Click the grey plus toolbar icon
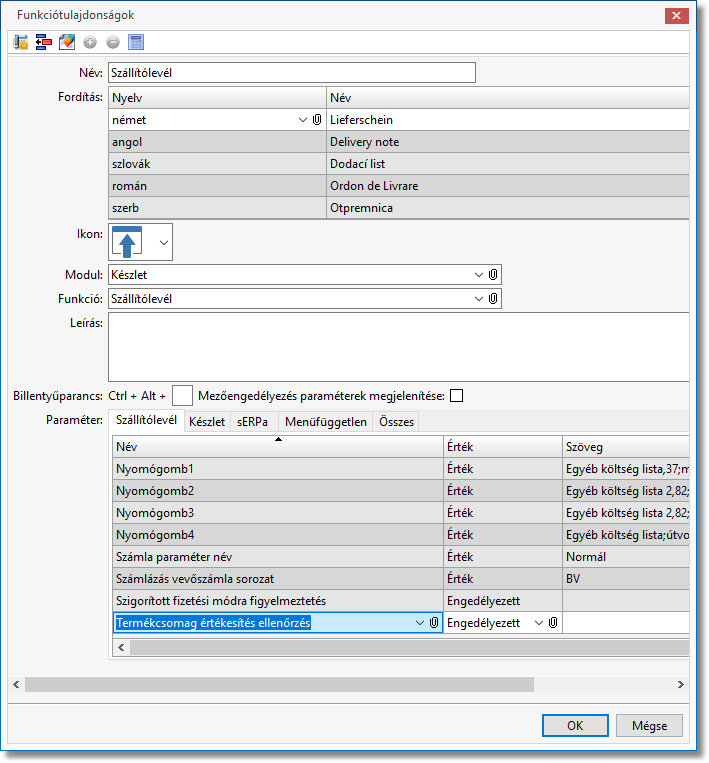709x763 pixels. pyautogui.click(x=90, y=42)
